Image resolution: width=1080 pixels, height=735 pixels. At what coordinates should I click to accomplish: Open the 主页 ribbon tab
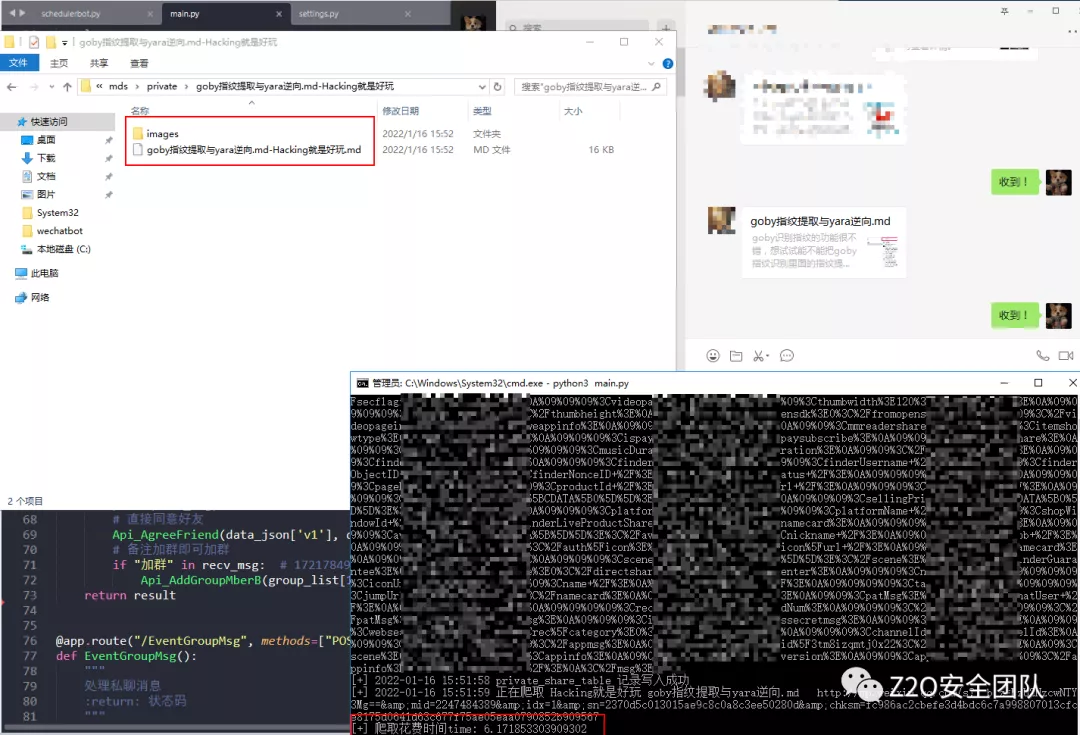59,63
